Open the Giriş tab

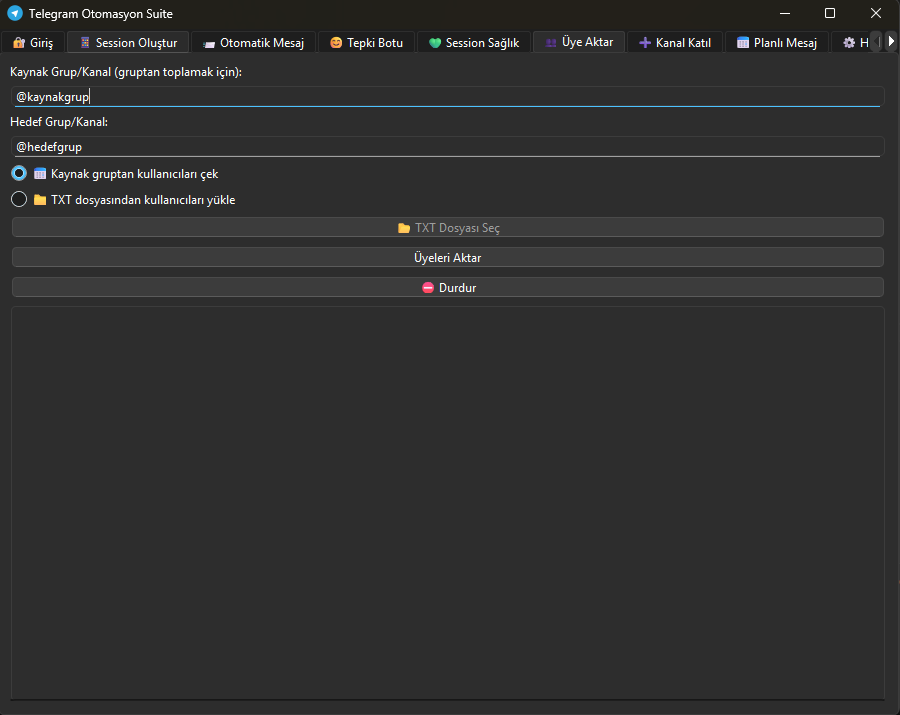coord(33,42)
